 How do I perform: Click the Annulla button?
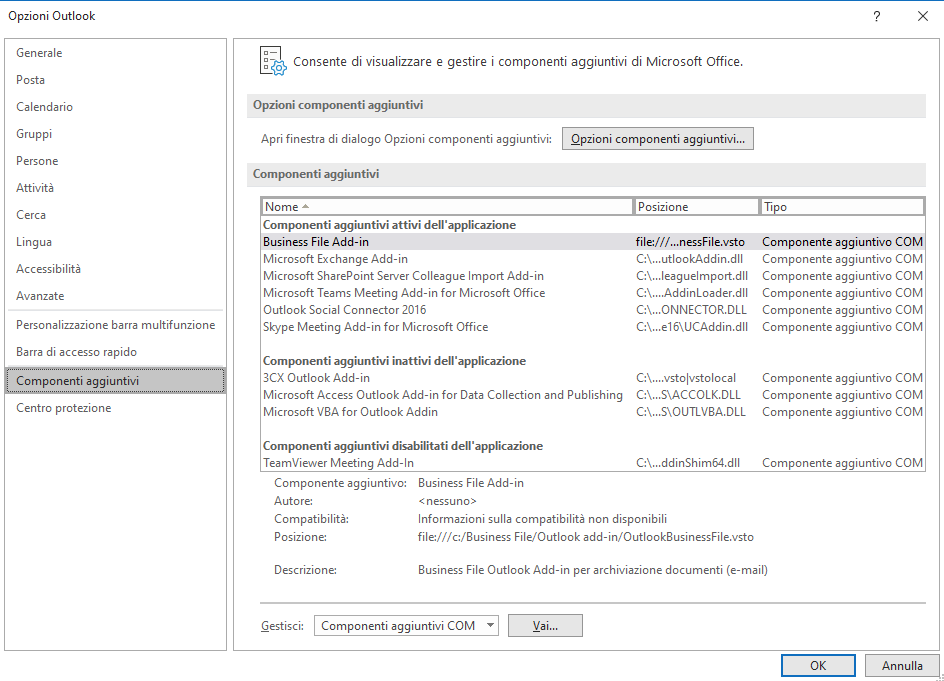tap(902, 665)
